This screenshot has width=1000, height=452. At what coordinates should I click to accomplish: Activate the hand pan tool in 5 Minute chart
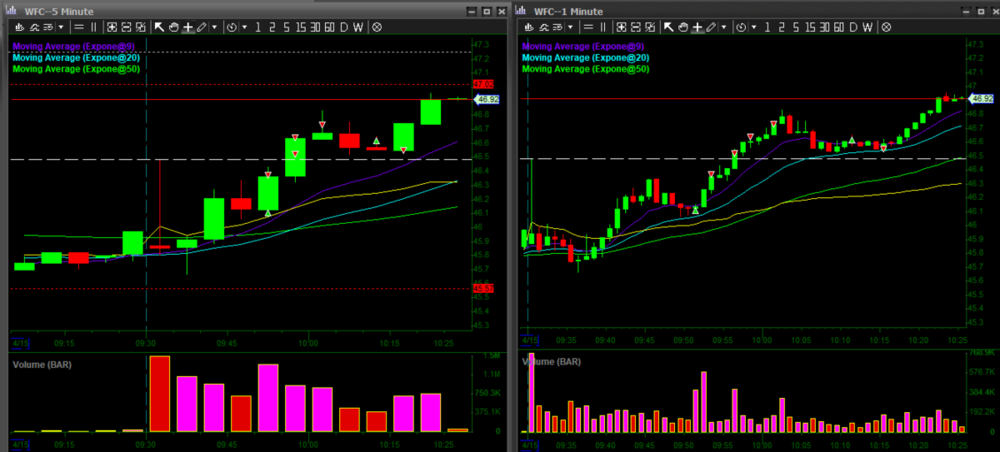coord(173,28)
